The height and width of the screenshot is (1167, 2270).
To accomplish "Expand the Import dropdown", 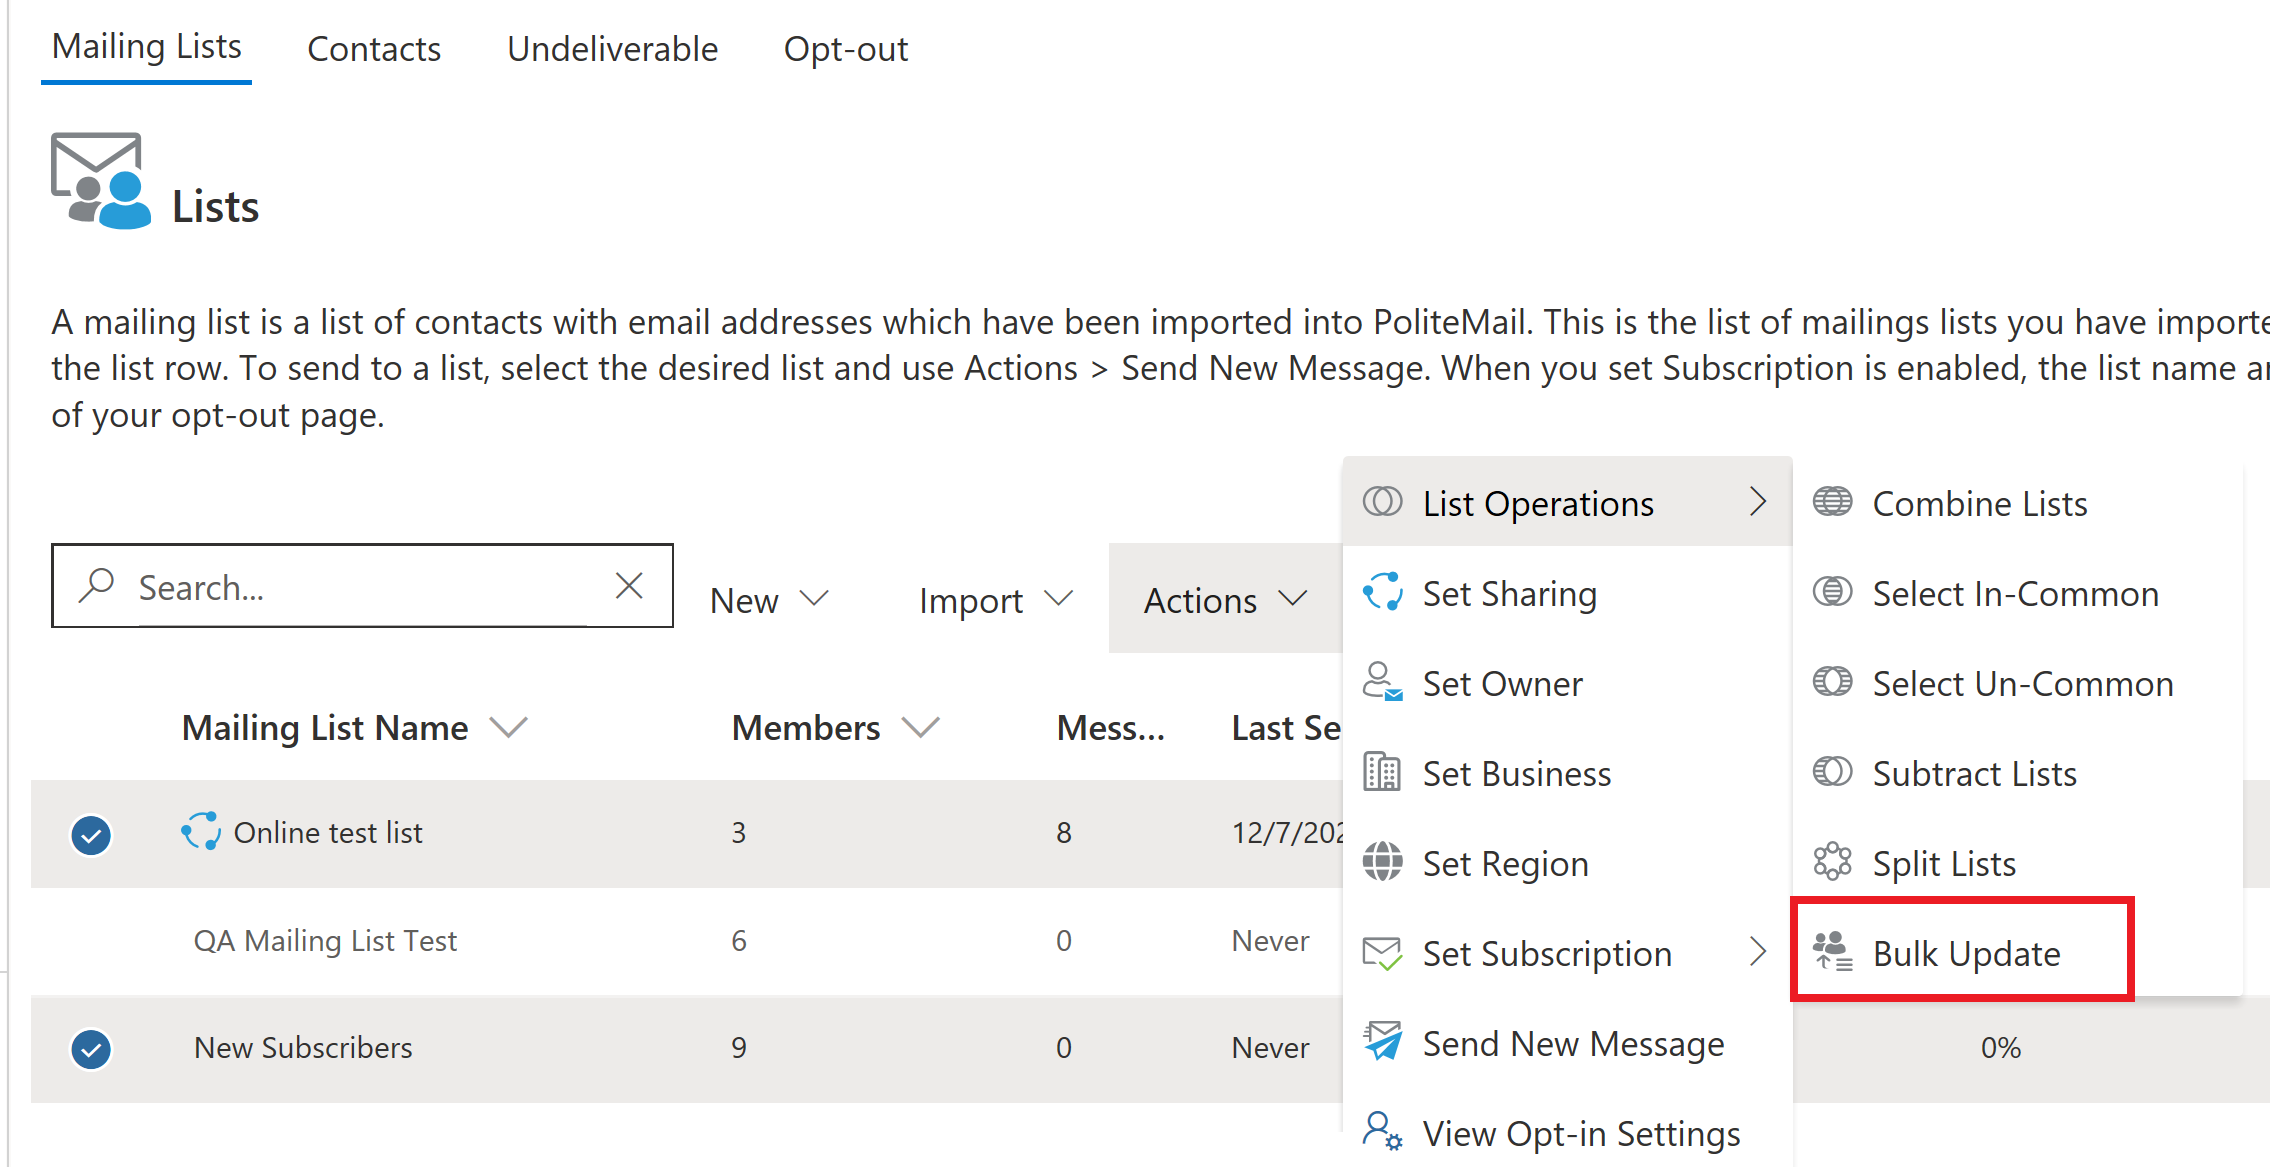I will tap(995, 600).
